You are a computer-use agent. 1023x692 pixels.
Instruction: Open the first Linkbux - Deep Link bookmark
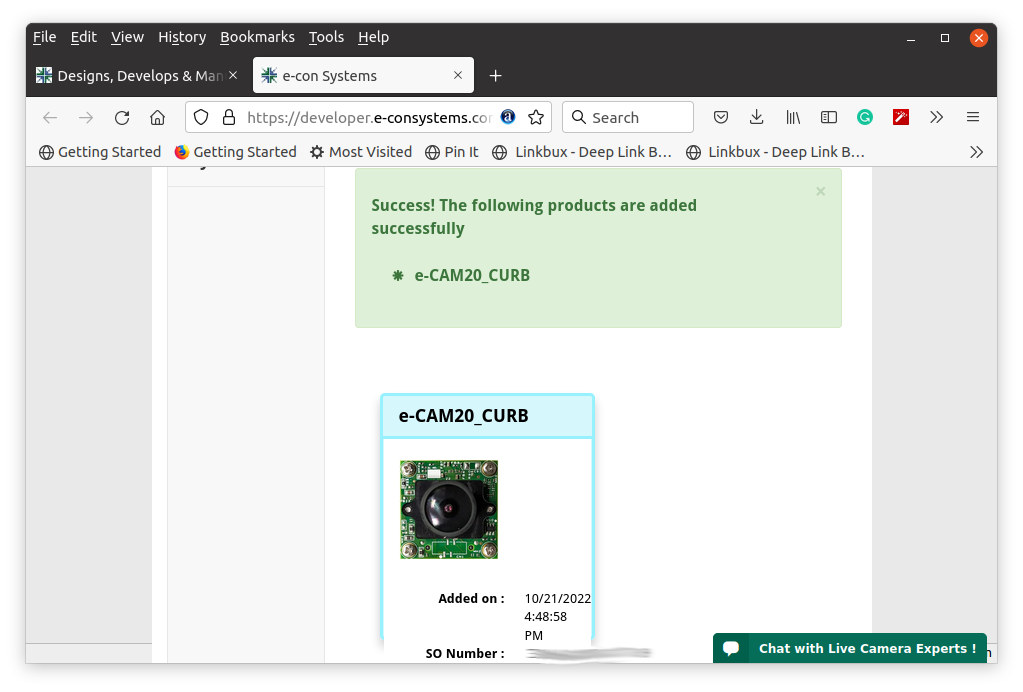pyautogui.click(x=582, y=152)
